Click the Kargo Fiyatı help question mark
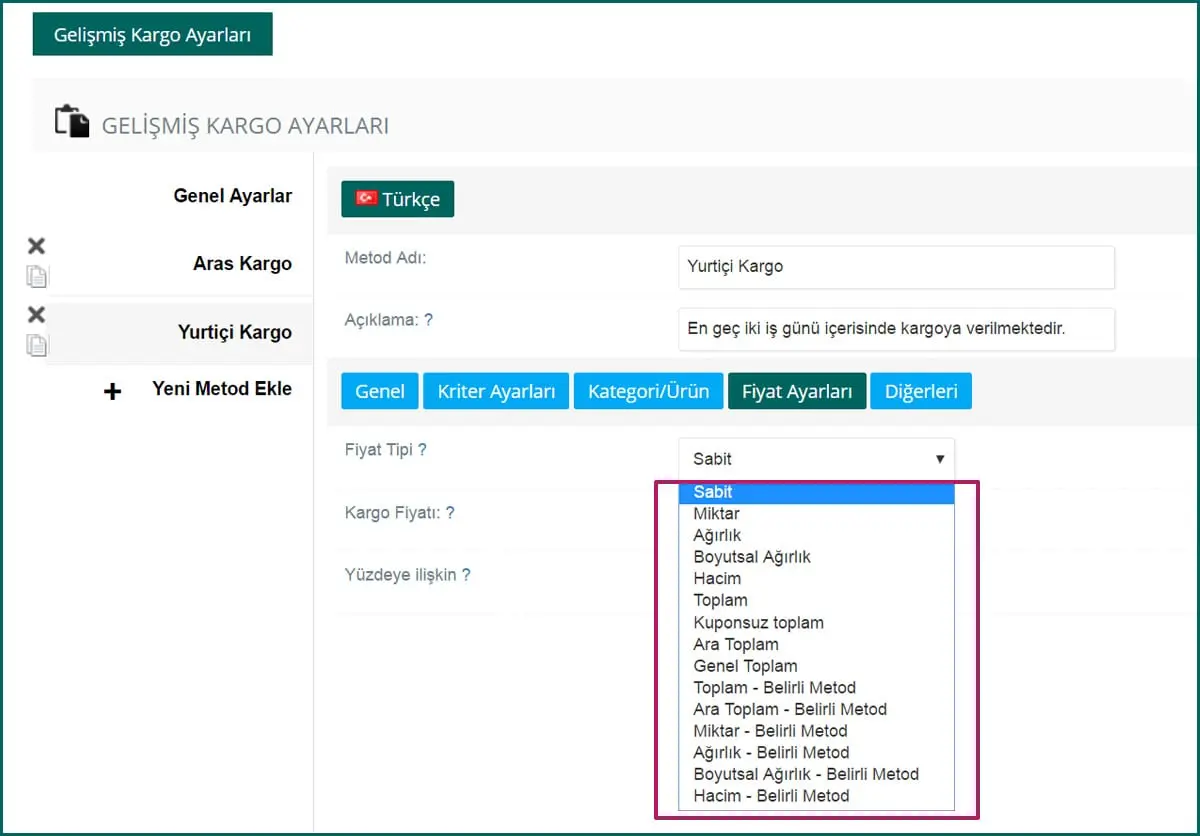The height and width of the screenshot is (836, 1200). [x=450, y=513]
